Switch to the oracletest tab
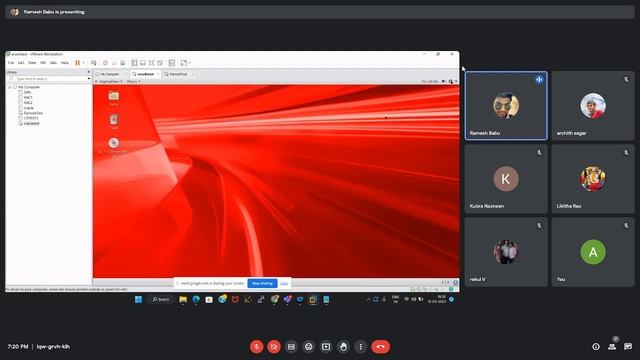 (x=145, y=74)
